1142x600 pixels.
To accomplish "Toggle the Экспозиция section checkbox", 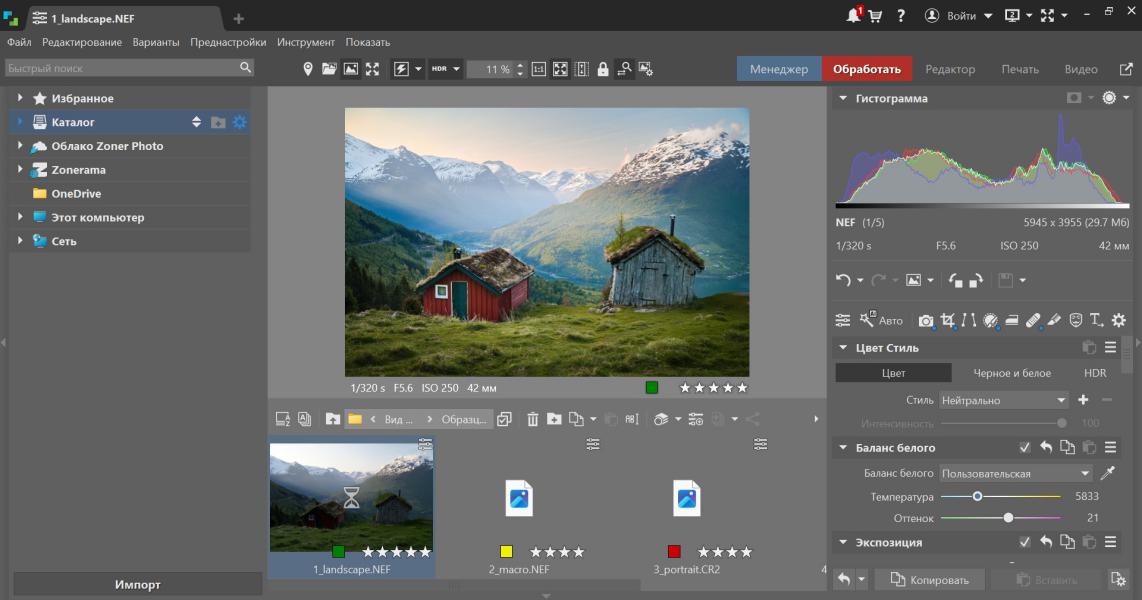I will [x=1024, y=542].
